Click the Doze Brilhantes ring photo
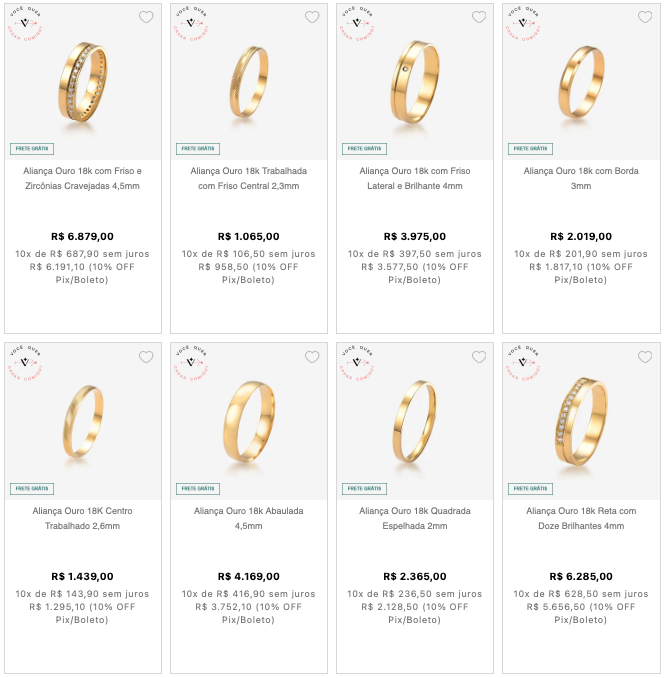666x678 pixels. tap(581, 422)
